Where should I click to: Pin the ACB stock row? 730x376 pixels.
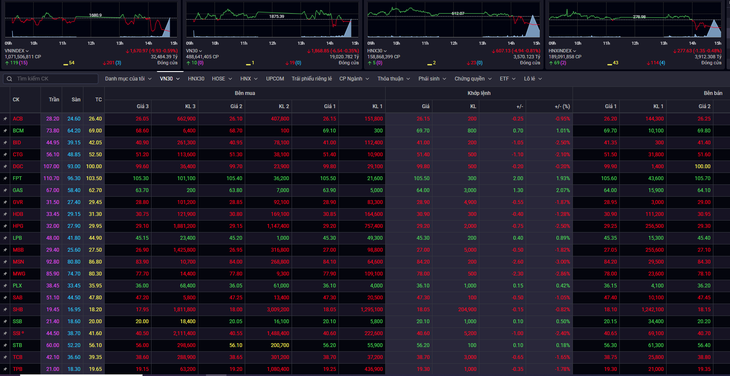click(x=5, y=119)
